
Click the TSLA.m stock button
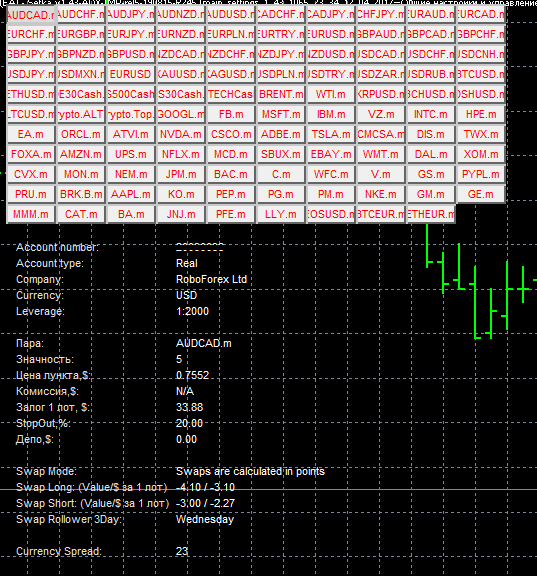[x=331, y=134]
